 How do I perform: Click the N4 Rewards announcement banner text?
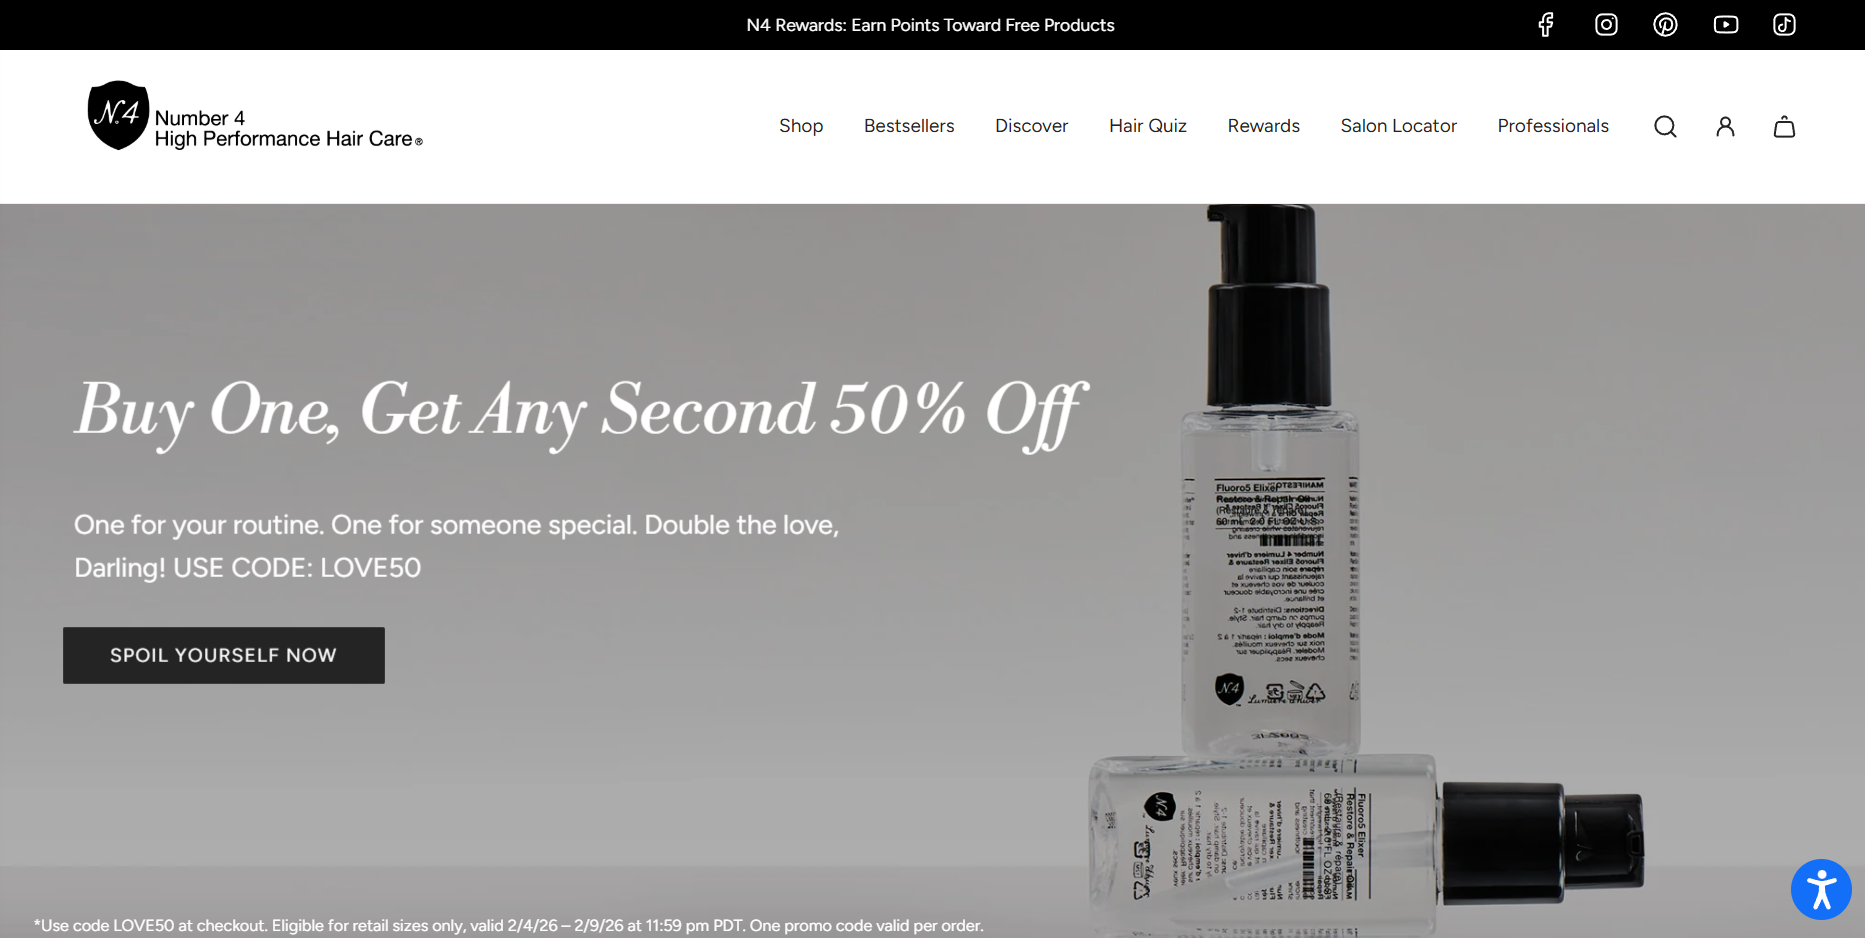pyautogui.click(x=930, y=25)
